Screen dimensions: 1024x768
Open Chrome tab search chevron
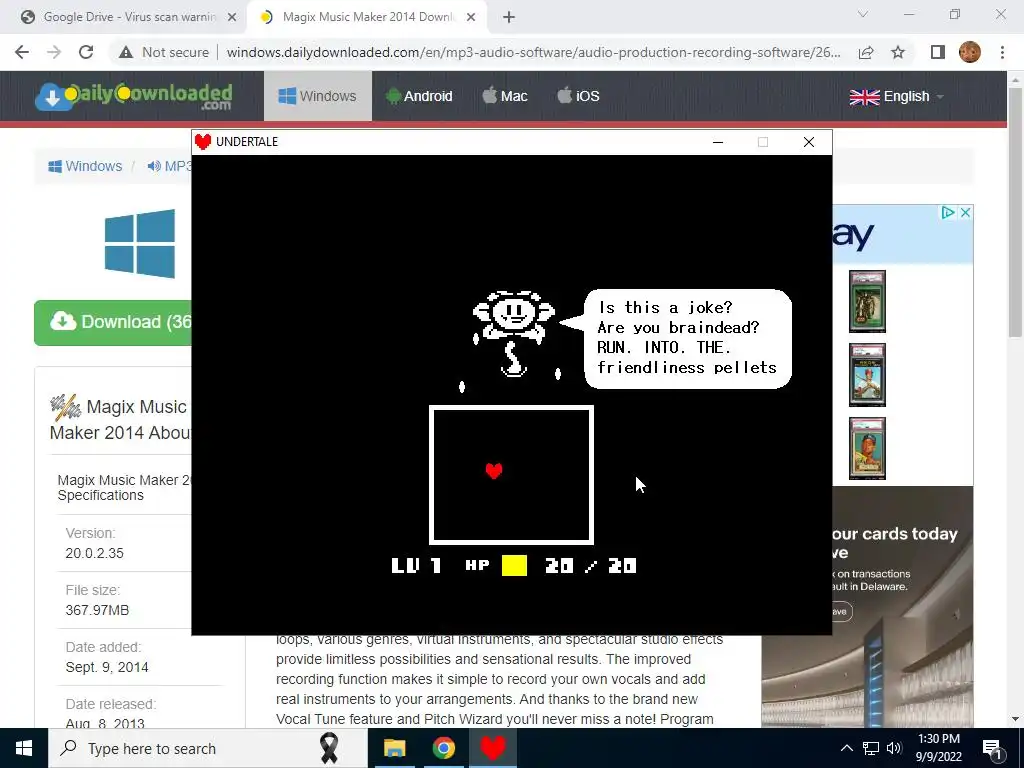pos(863,14)
